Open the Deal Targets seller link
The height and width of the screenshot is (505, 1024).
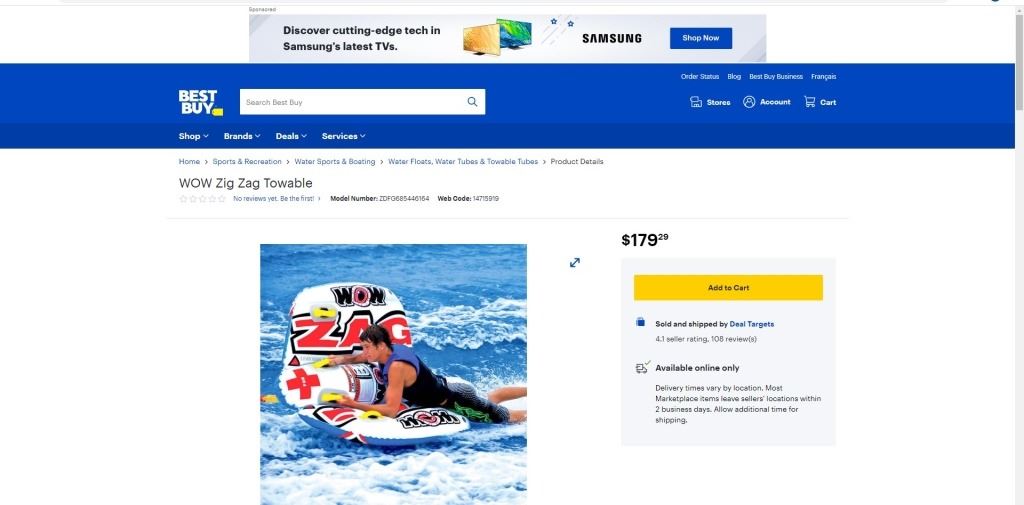752,324
